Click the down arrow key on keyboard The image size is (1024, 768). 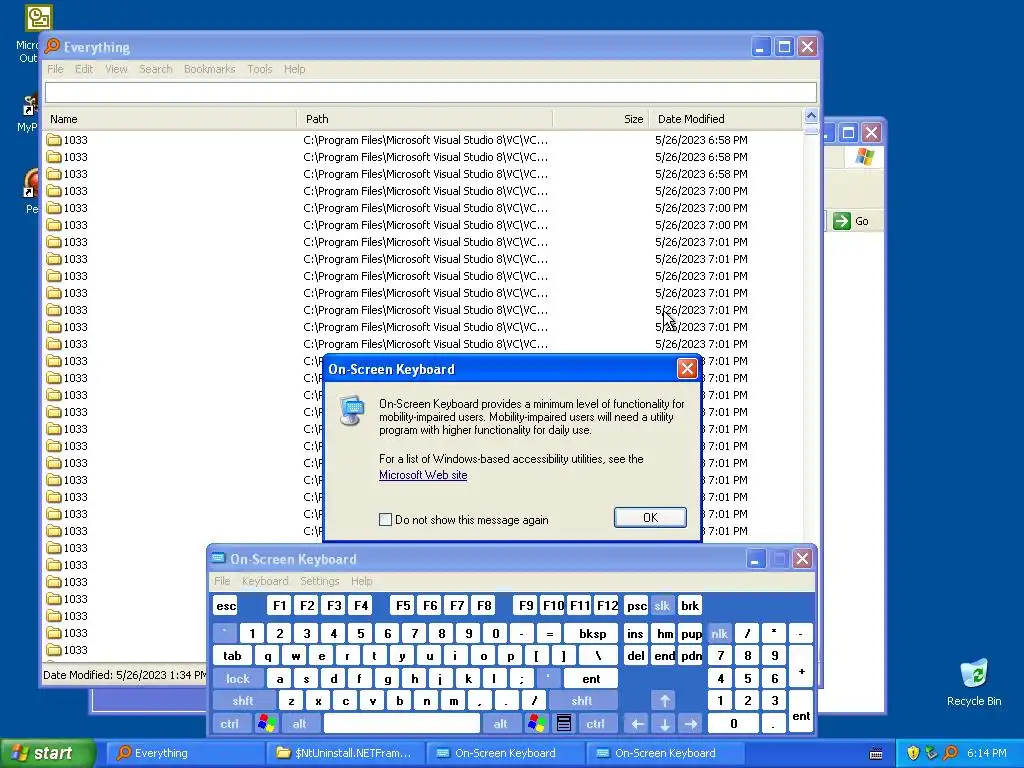tap(664, 724)
